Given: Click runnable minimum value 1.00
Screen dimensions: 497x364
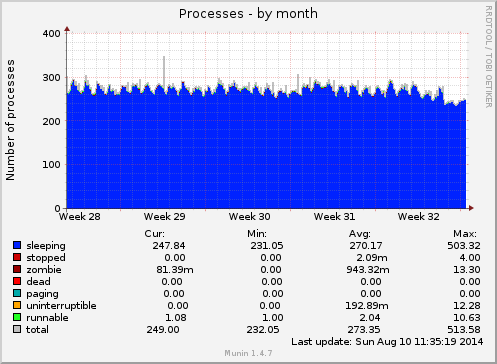Looking at the screenshot, I should pos(273,318).
